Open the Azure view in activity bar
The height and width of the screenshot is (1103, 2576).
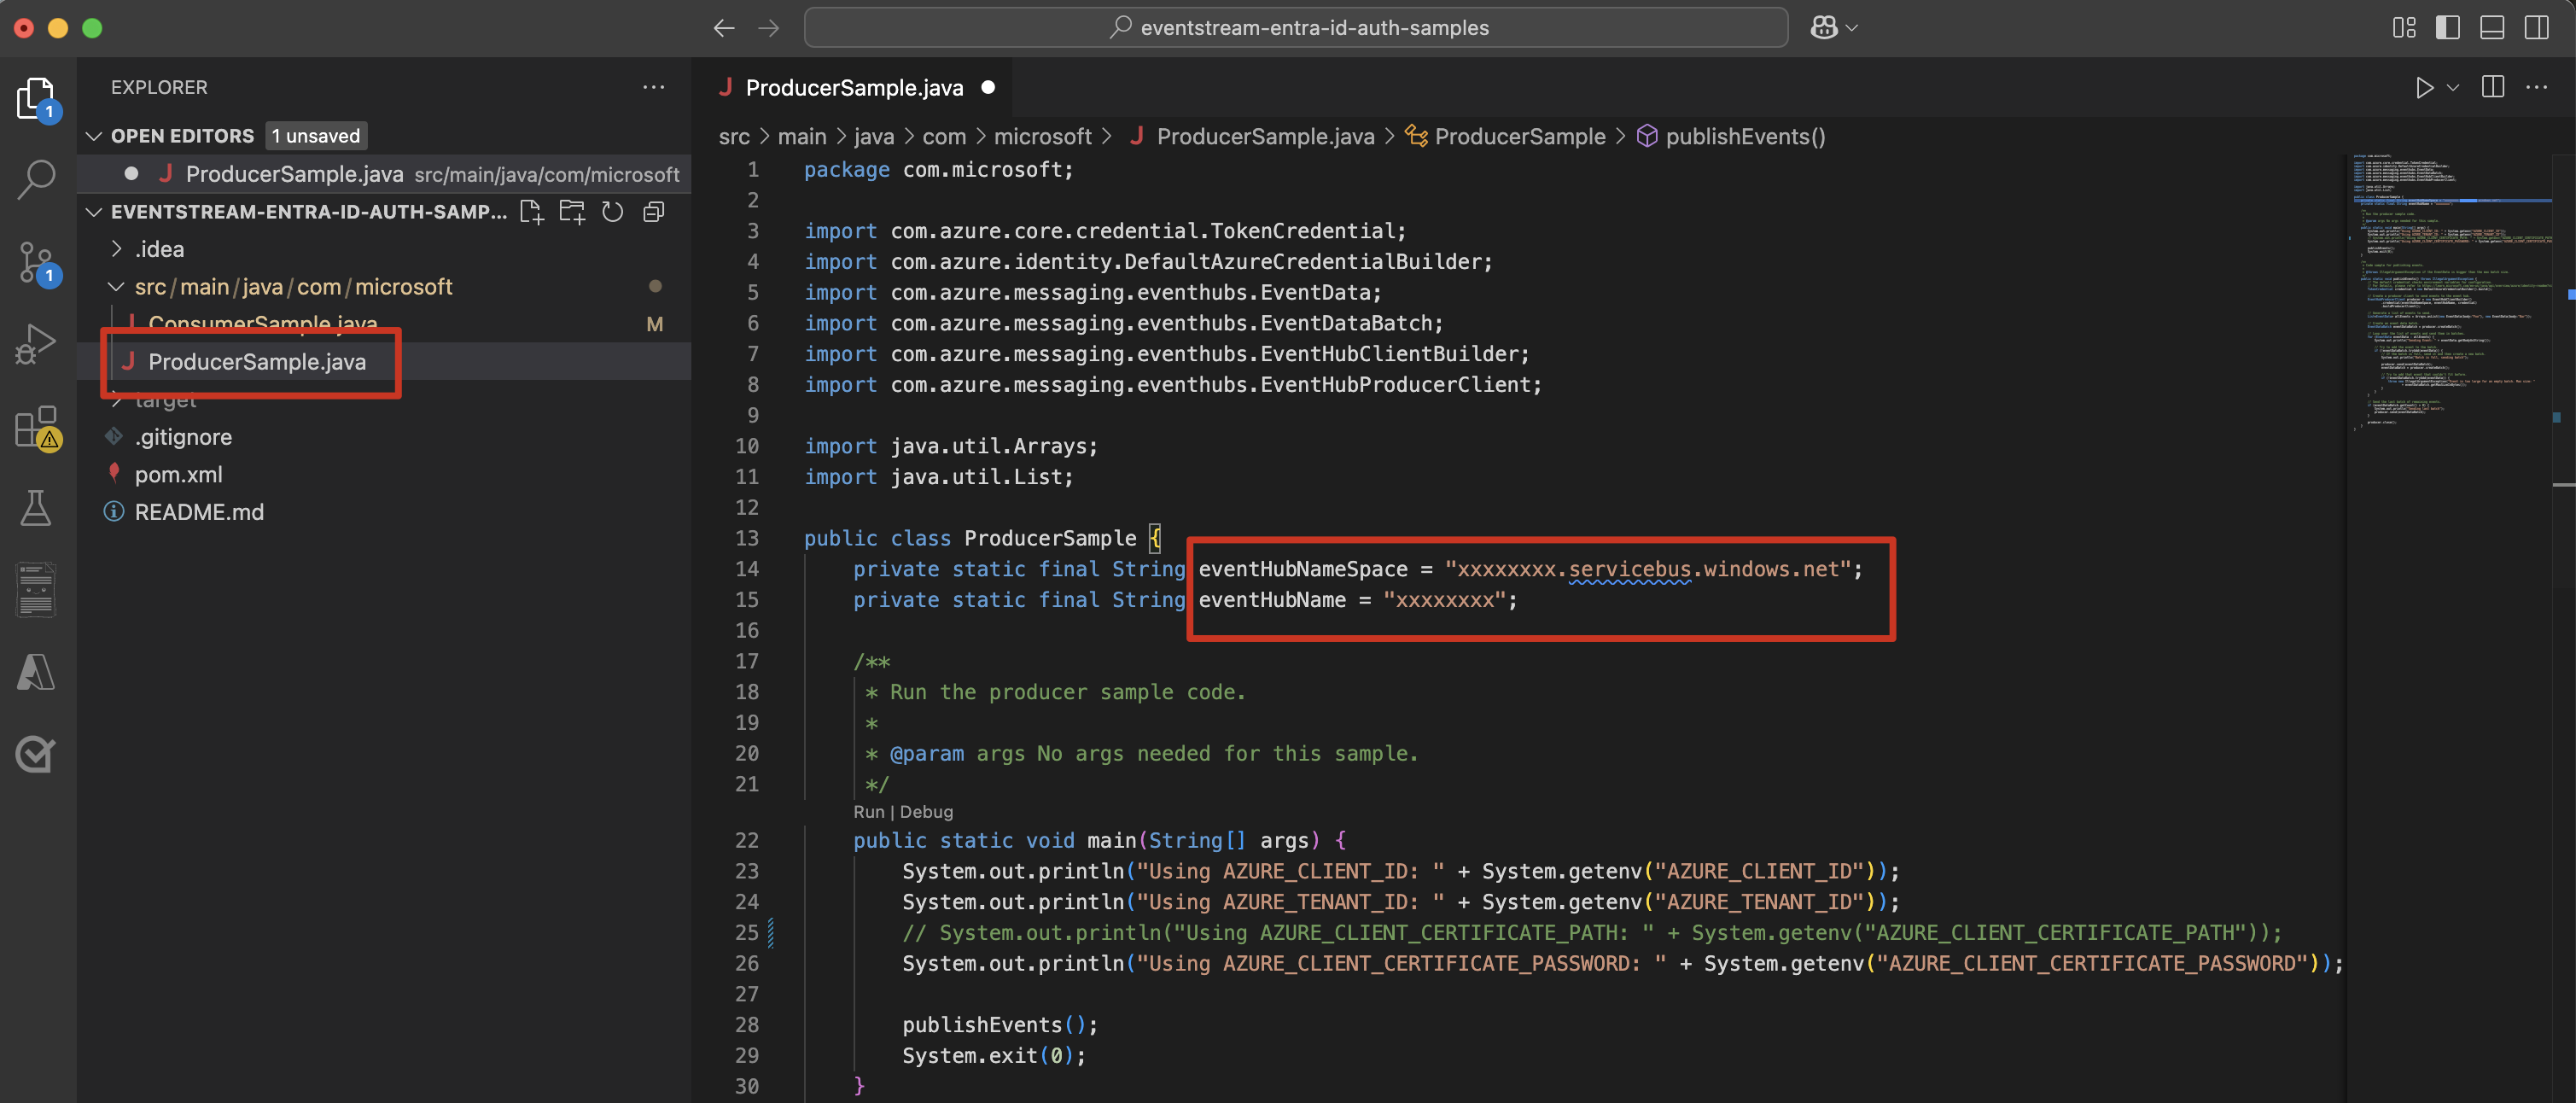(37, 672)
